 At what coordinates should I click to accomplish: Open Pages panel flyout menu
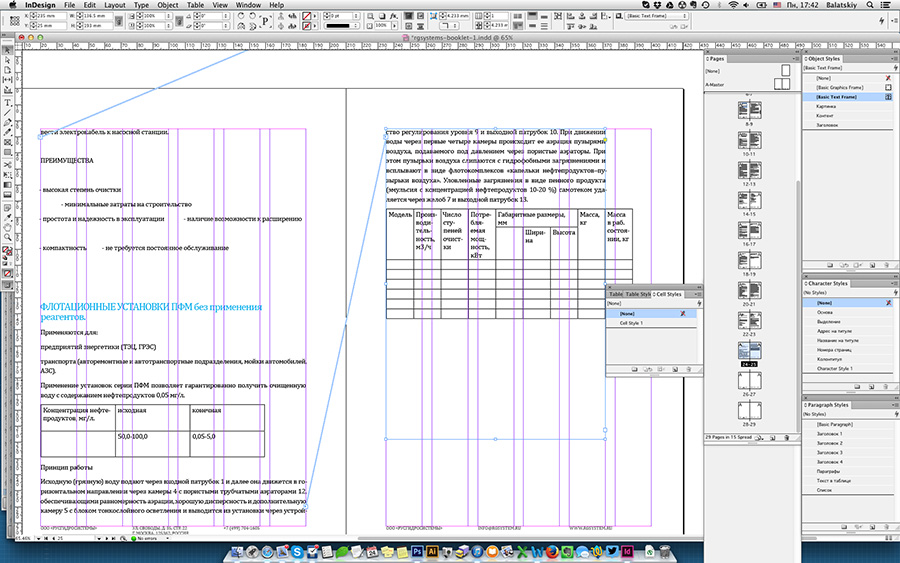click(796, 59)
